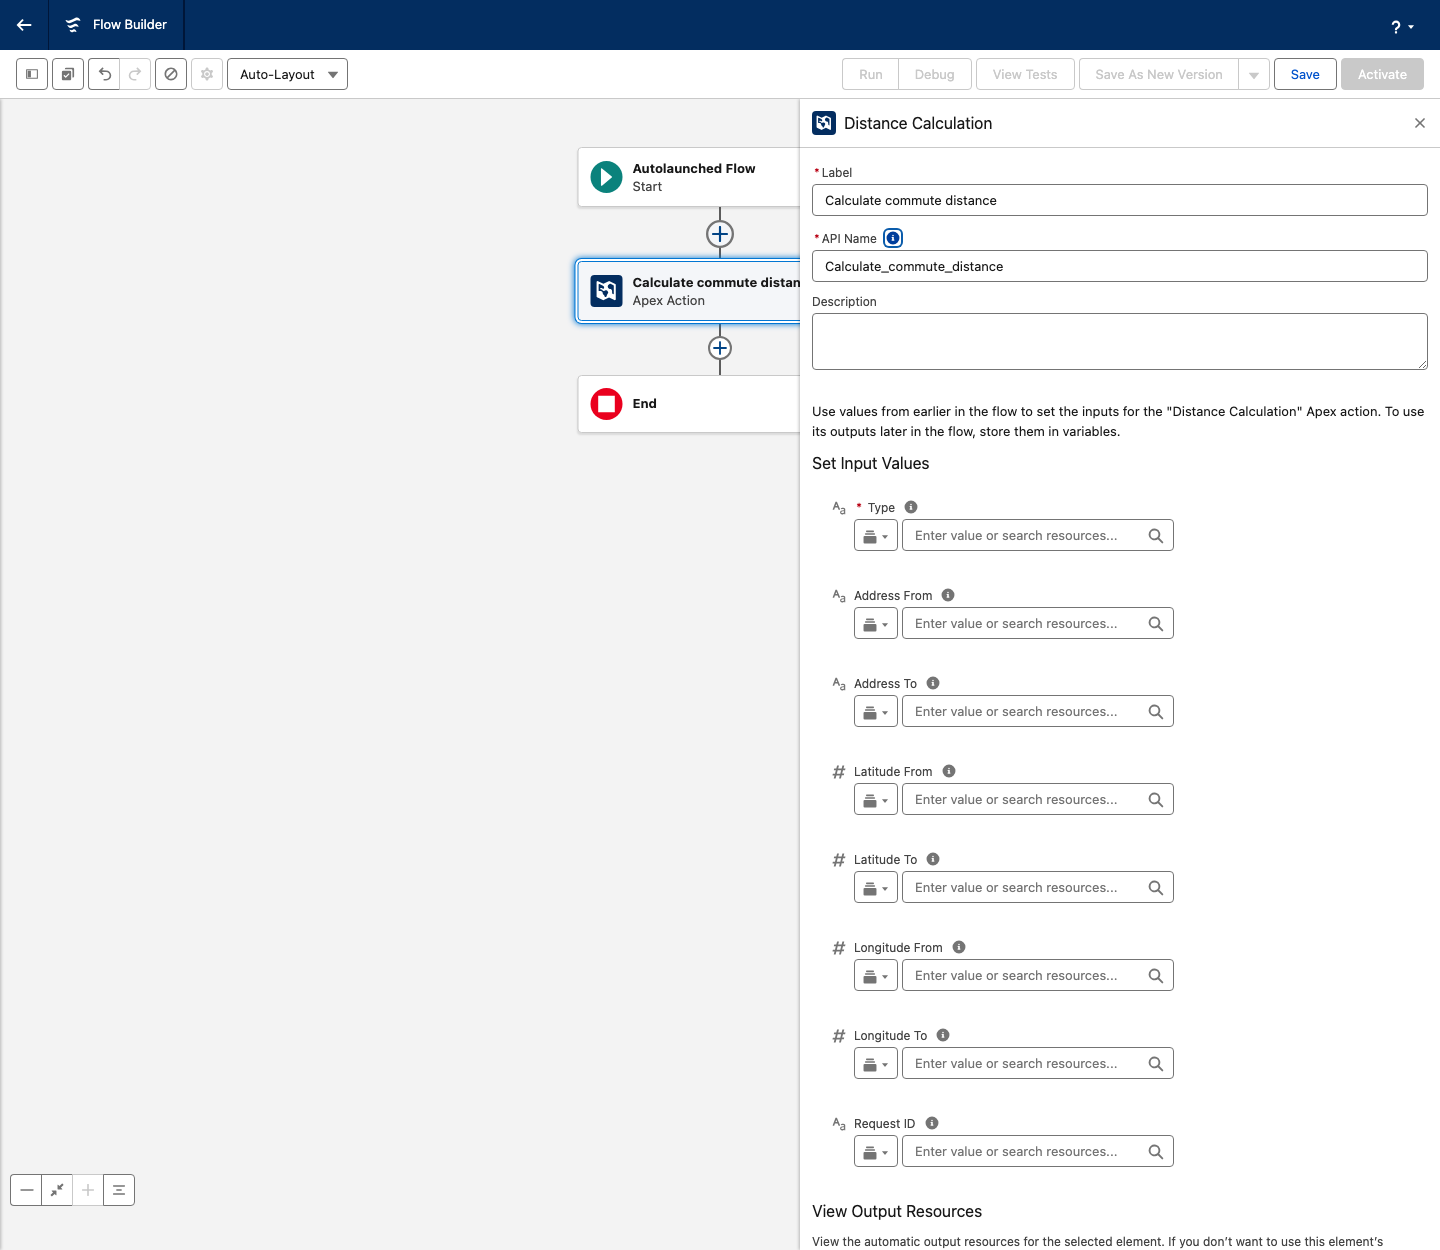Edit the API Name field

coord(1120,266)
